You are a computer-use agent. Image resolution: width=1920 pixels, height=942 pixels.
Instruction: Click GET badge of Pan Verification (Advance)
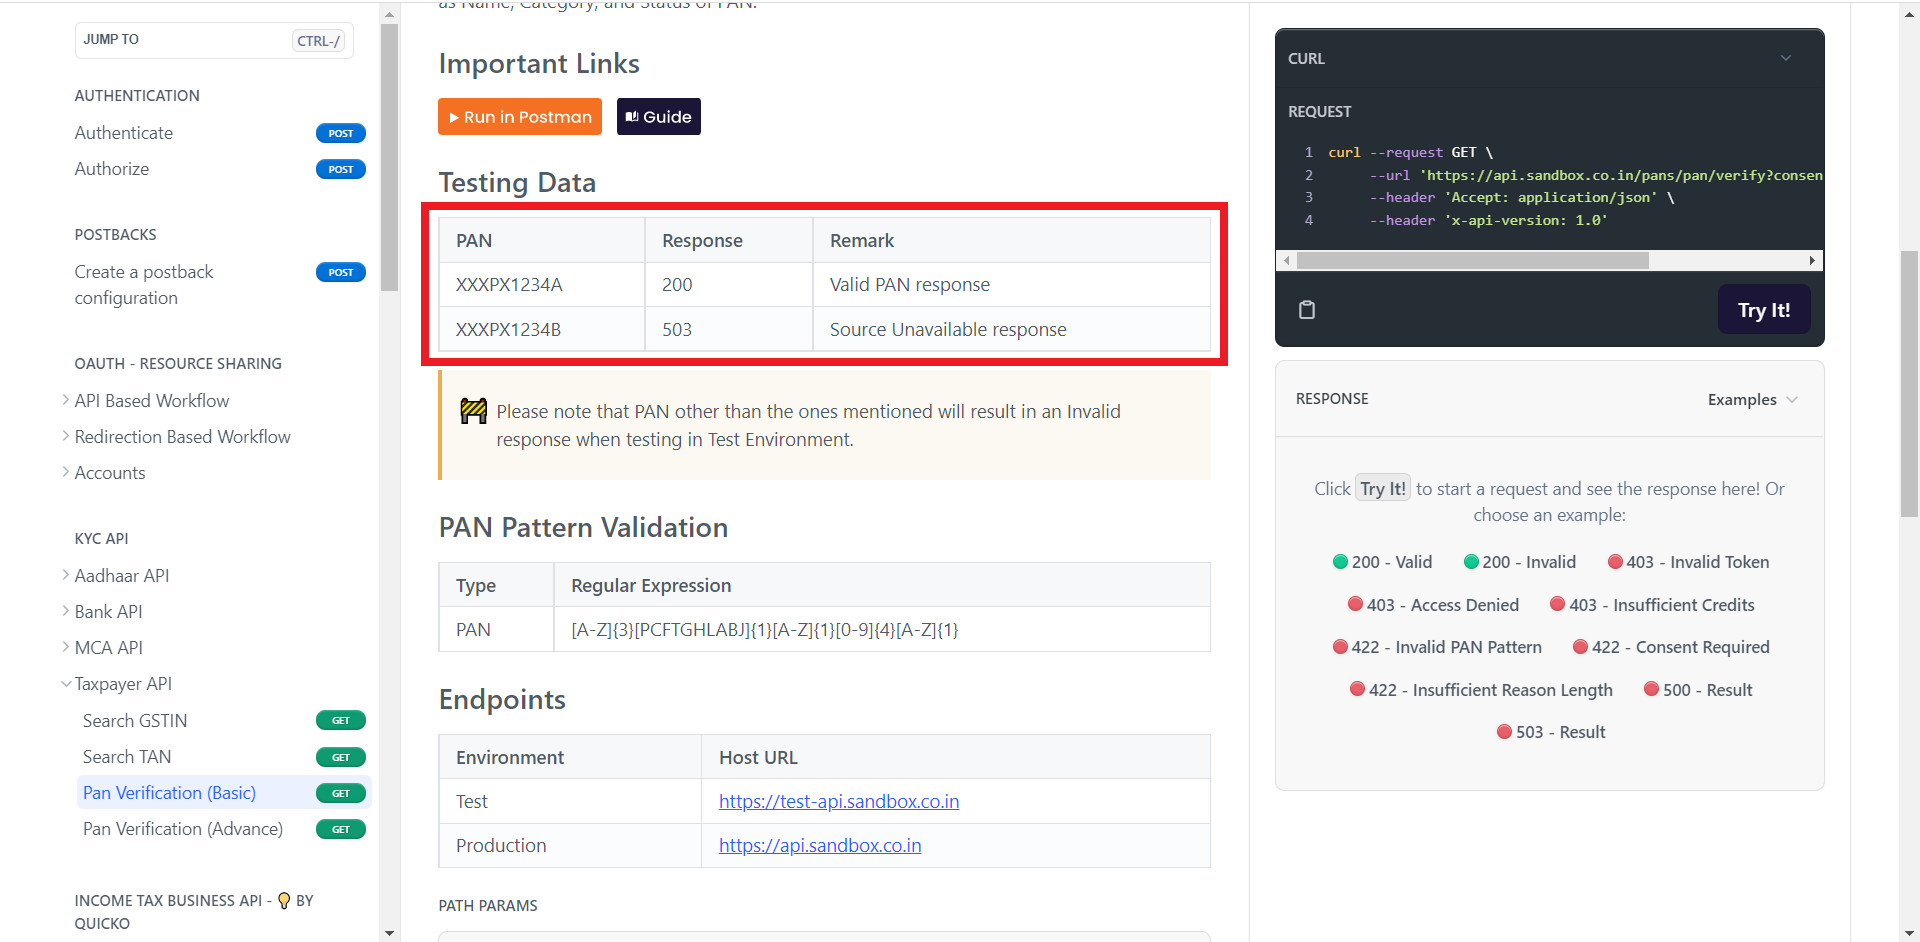341,829
